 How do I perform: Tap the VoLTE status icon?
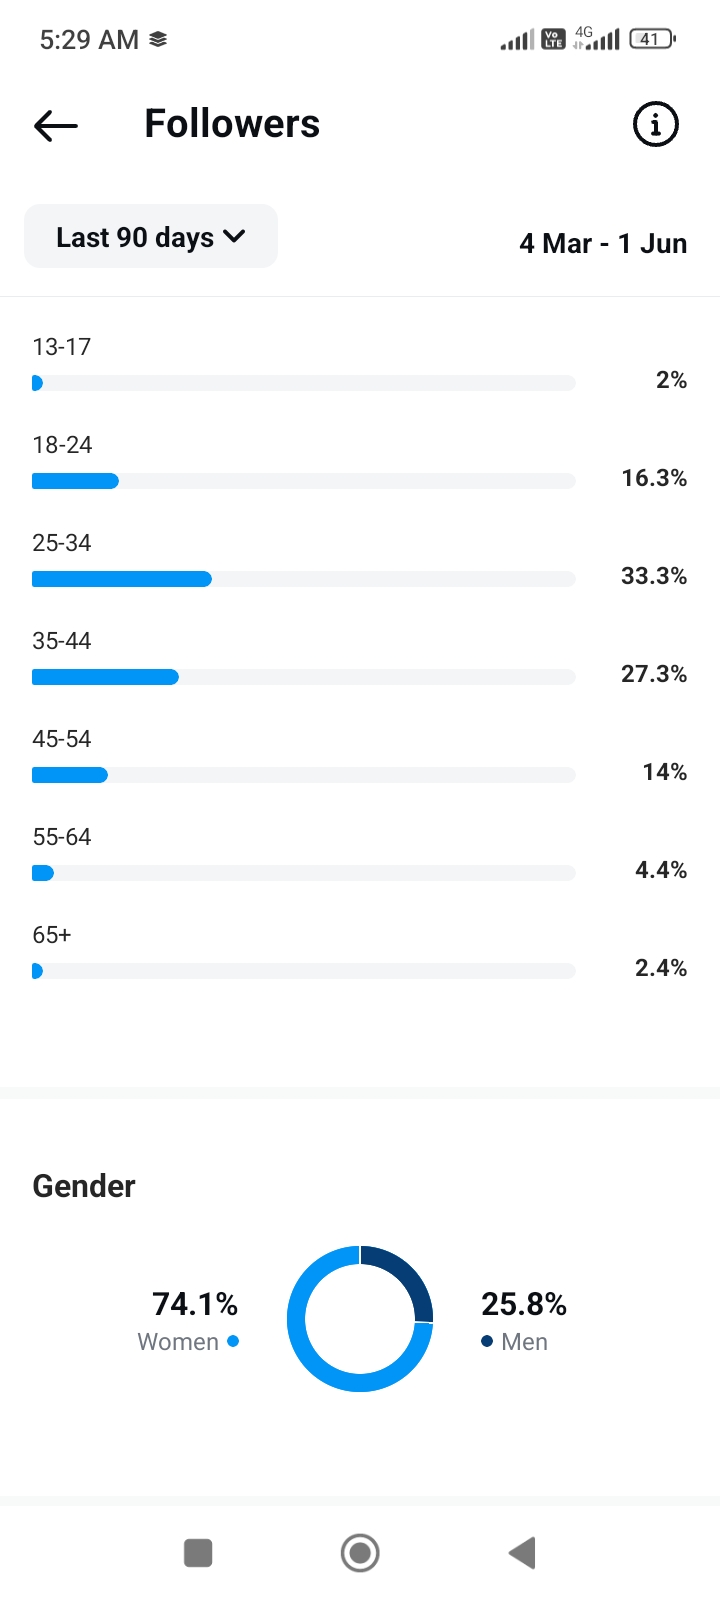[553, 39]
